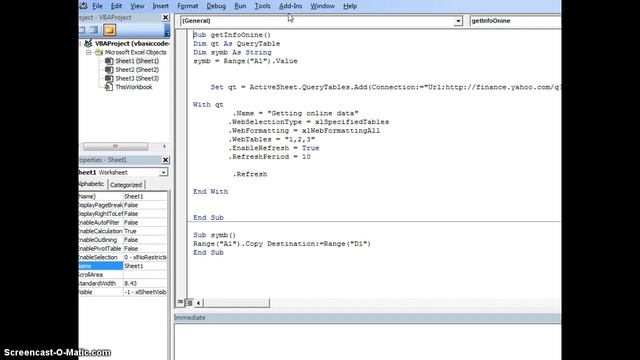Click the (Name) property value Sheet1
Screen dimensions: 640x360
click(145, 196)
